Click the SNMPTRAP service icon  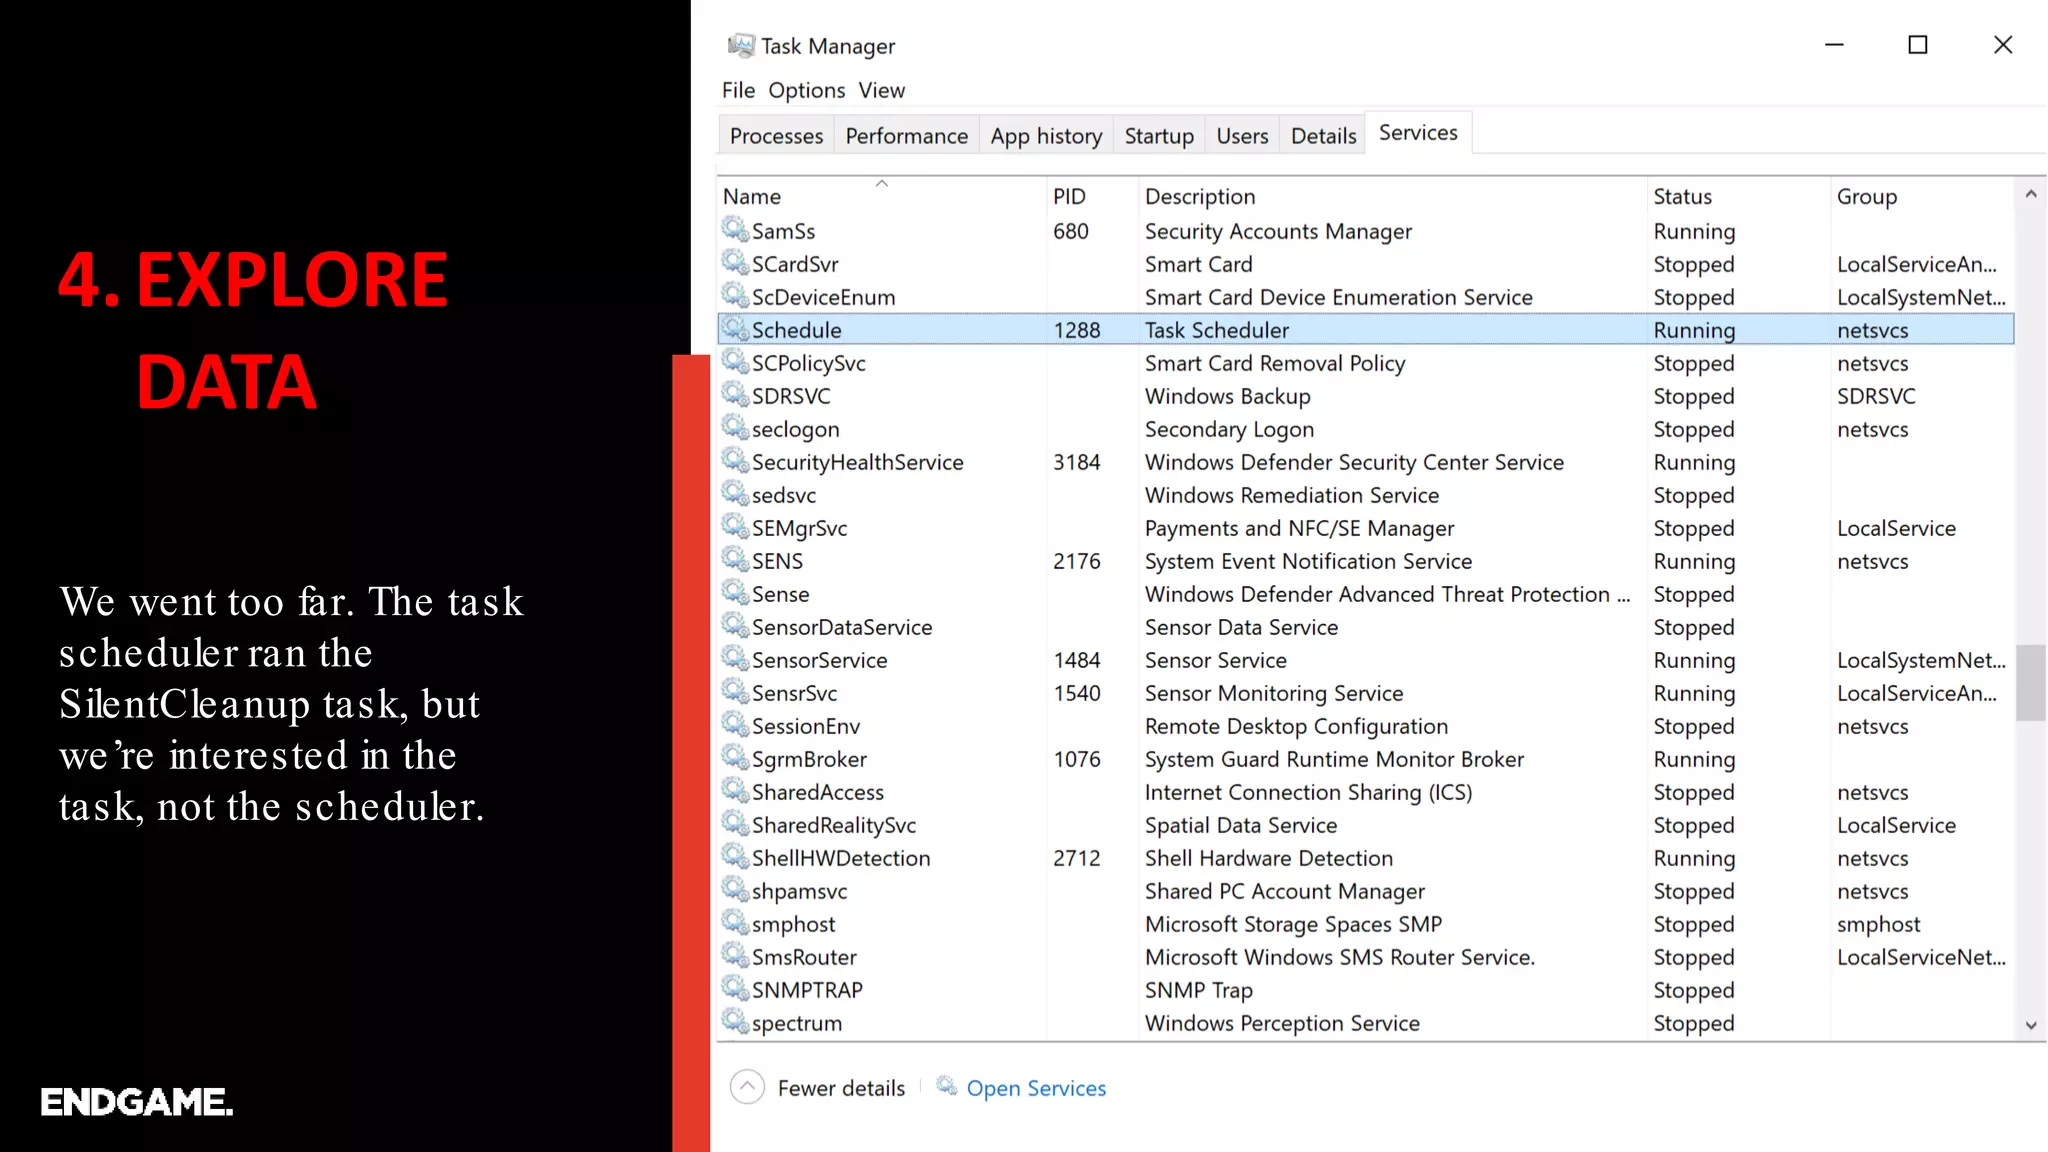736,989
